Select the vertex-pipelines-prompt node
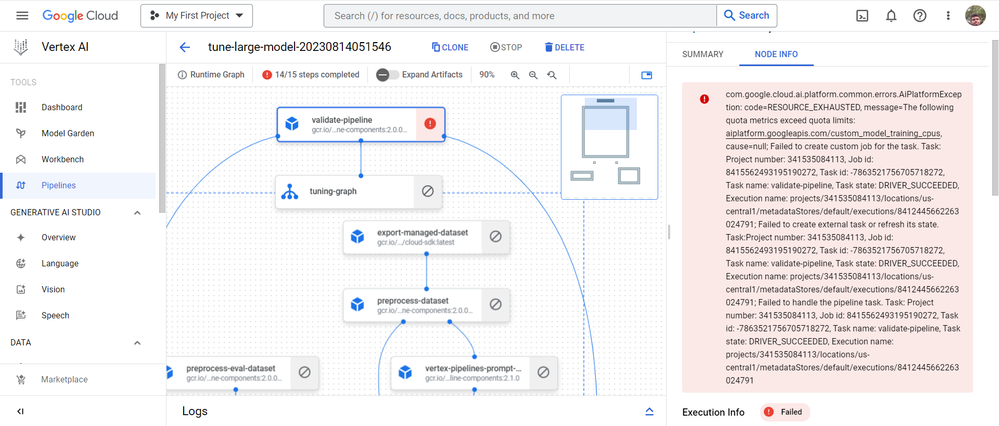This screenshot has height=426, width=999. click(474, 373)
